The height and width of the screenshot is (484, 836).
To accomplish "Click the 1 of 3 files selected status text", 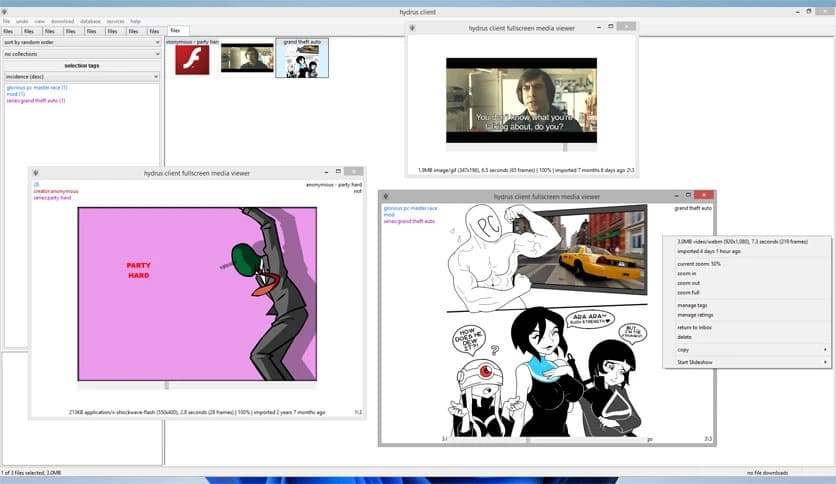I will pos(31,473).
